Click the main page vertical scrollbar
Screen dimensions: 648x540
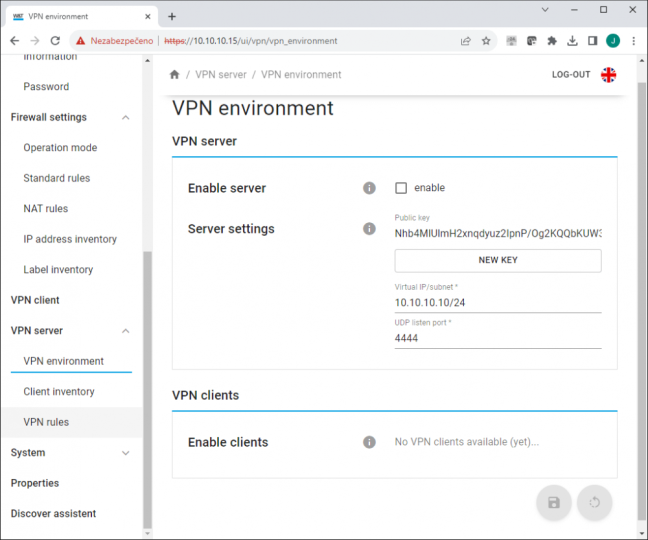(642, 301)
